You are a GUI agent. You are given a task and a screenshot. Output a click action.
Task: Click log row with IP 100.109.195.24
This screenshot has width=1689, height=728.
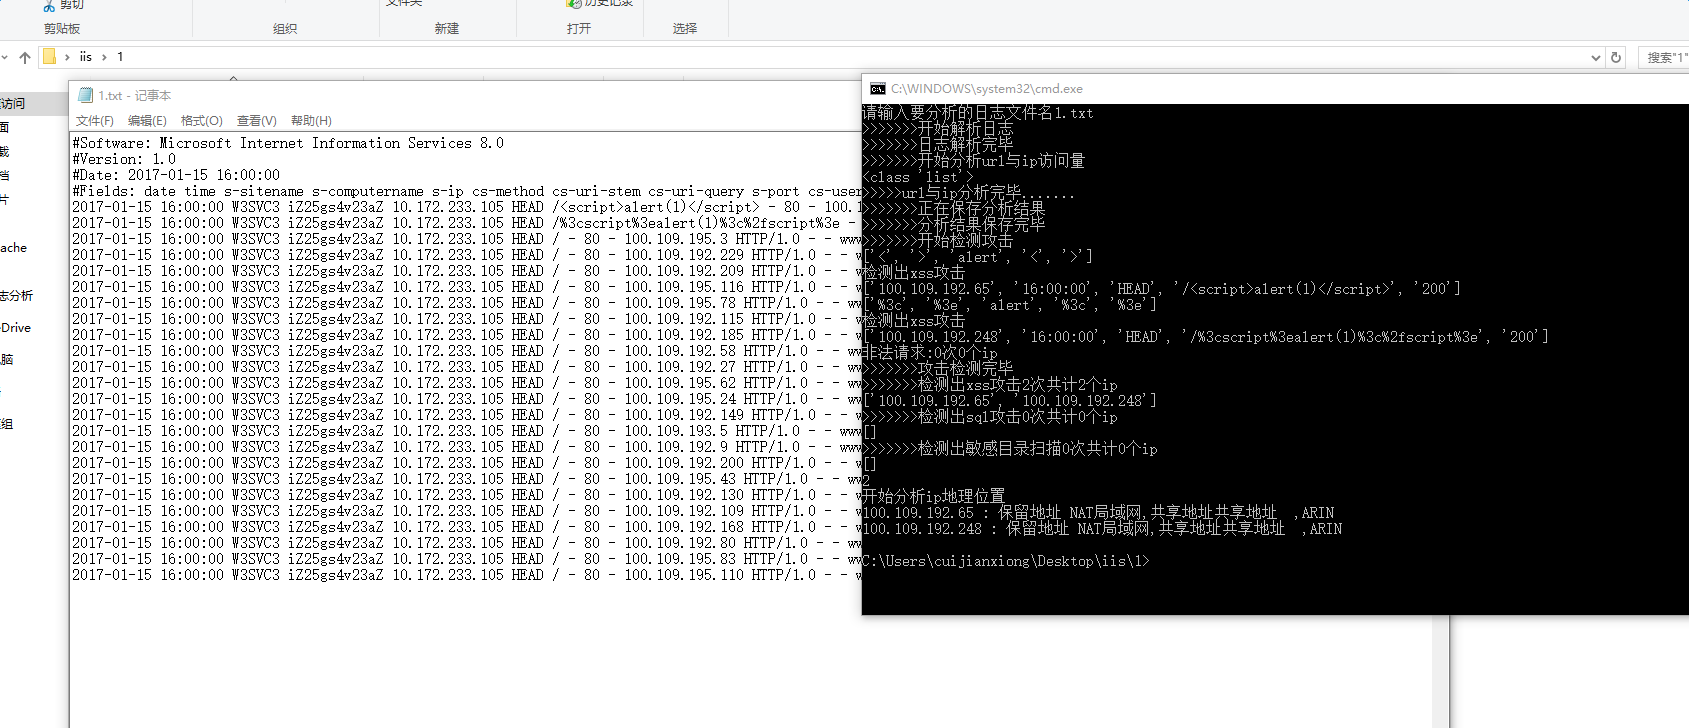[x=466, y=399]
